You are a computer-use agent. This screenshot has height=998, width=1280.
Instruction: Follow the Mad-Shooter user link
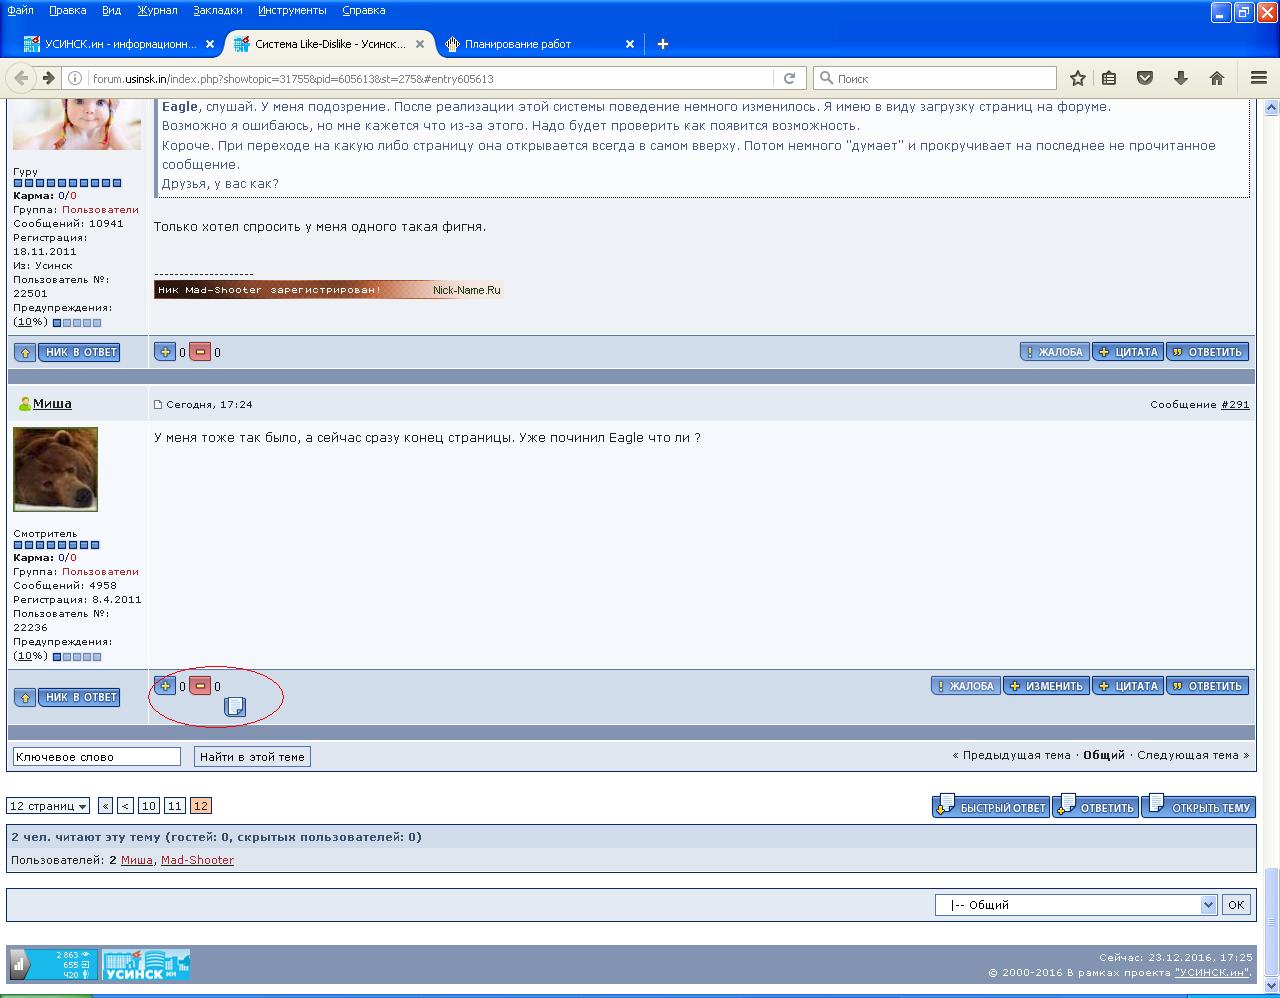tap(197, 860)
